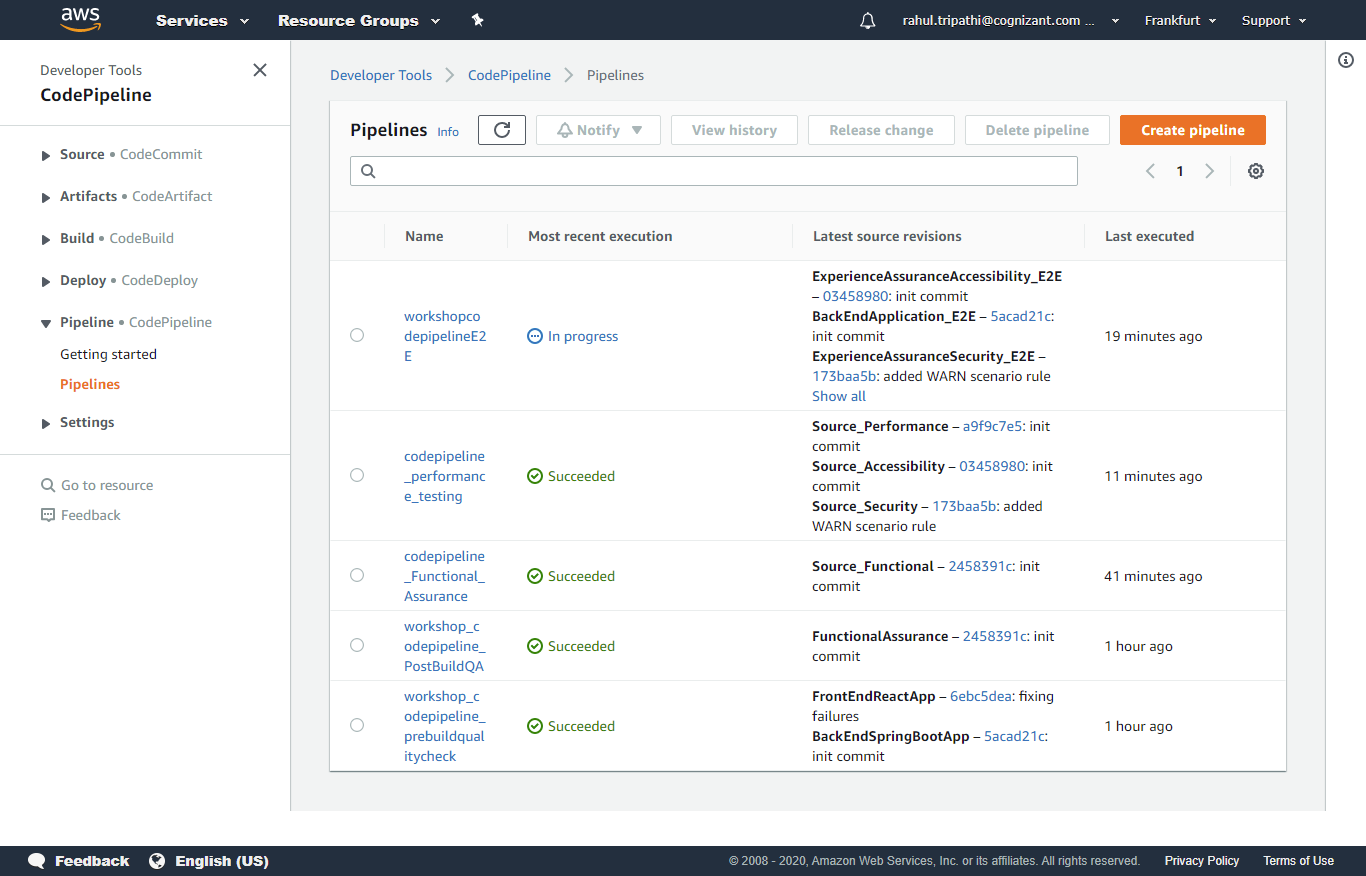Click the info circle icon at right edge
This screenshot has height=876, width=1366.
(x=1346, y=60)
